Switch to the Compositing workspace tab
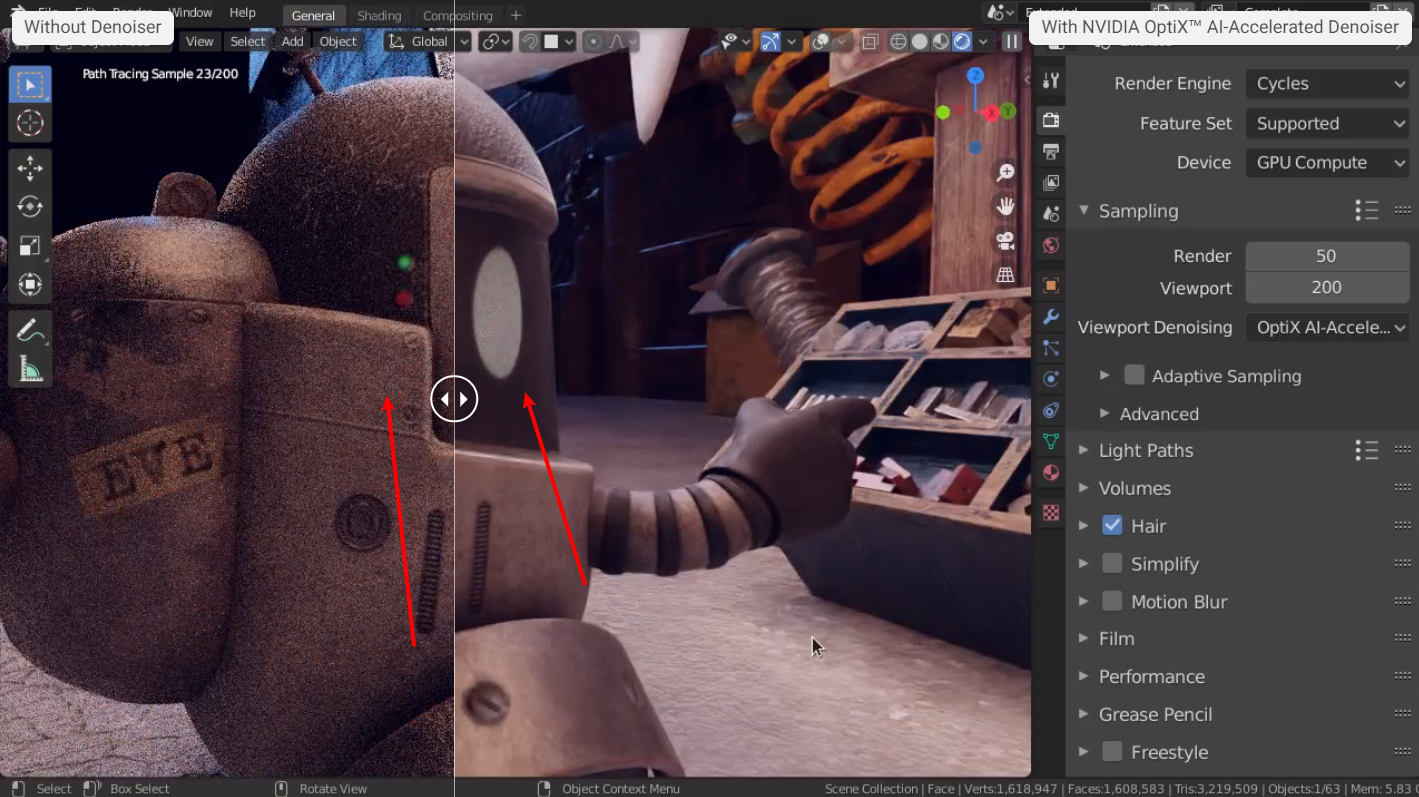The image size is (1419, 797). click(457, 15)
